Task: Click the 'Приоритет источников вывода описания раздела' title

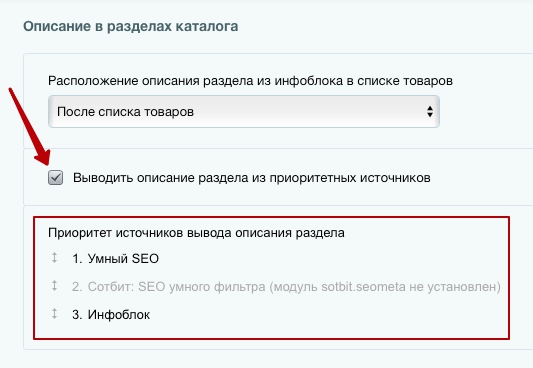Action: pyautogui.click(x=196, y=233)
